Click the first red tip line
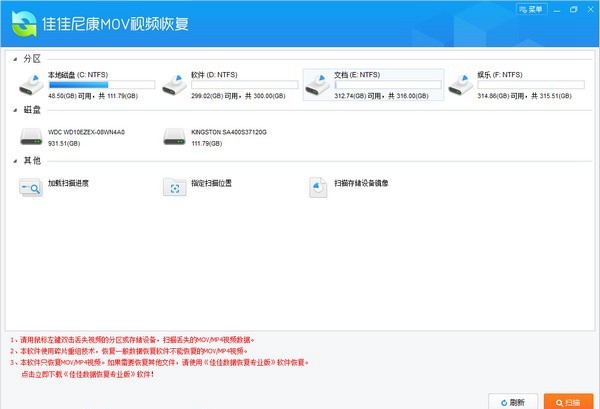Viewport: 600px width, 409px height. (132, 339)
